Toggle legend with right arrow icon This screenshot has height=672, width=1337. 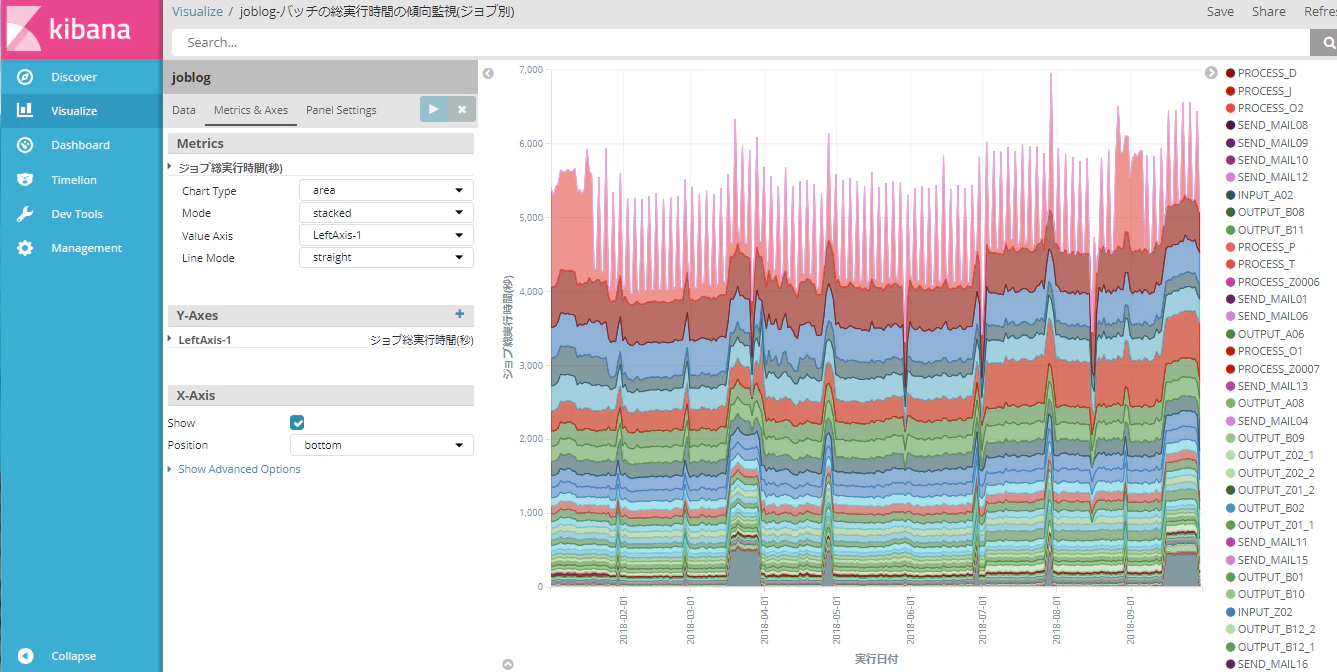pos(1211,73)
